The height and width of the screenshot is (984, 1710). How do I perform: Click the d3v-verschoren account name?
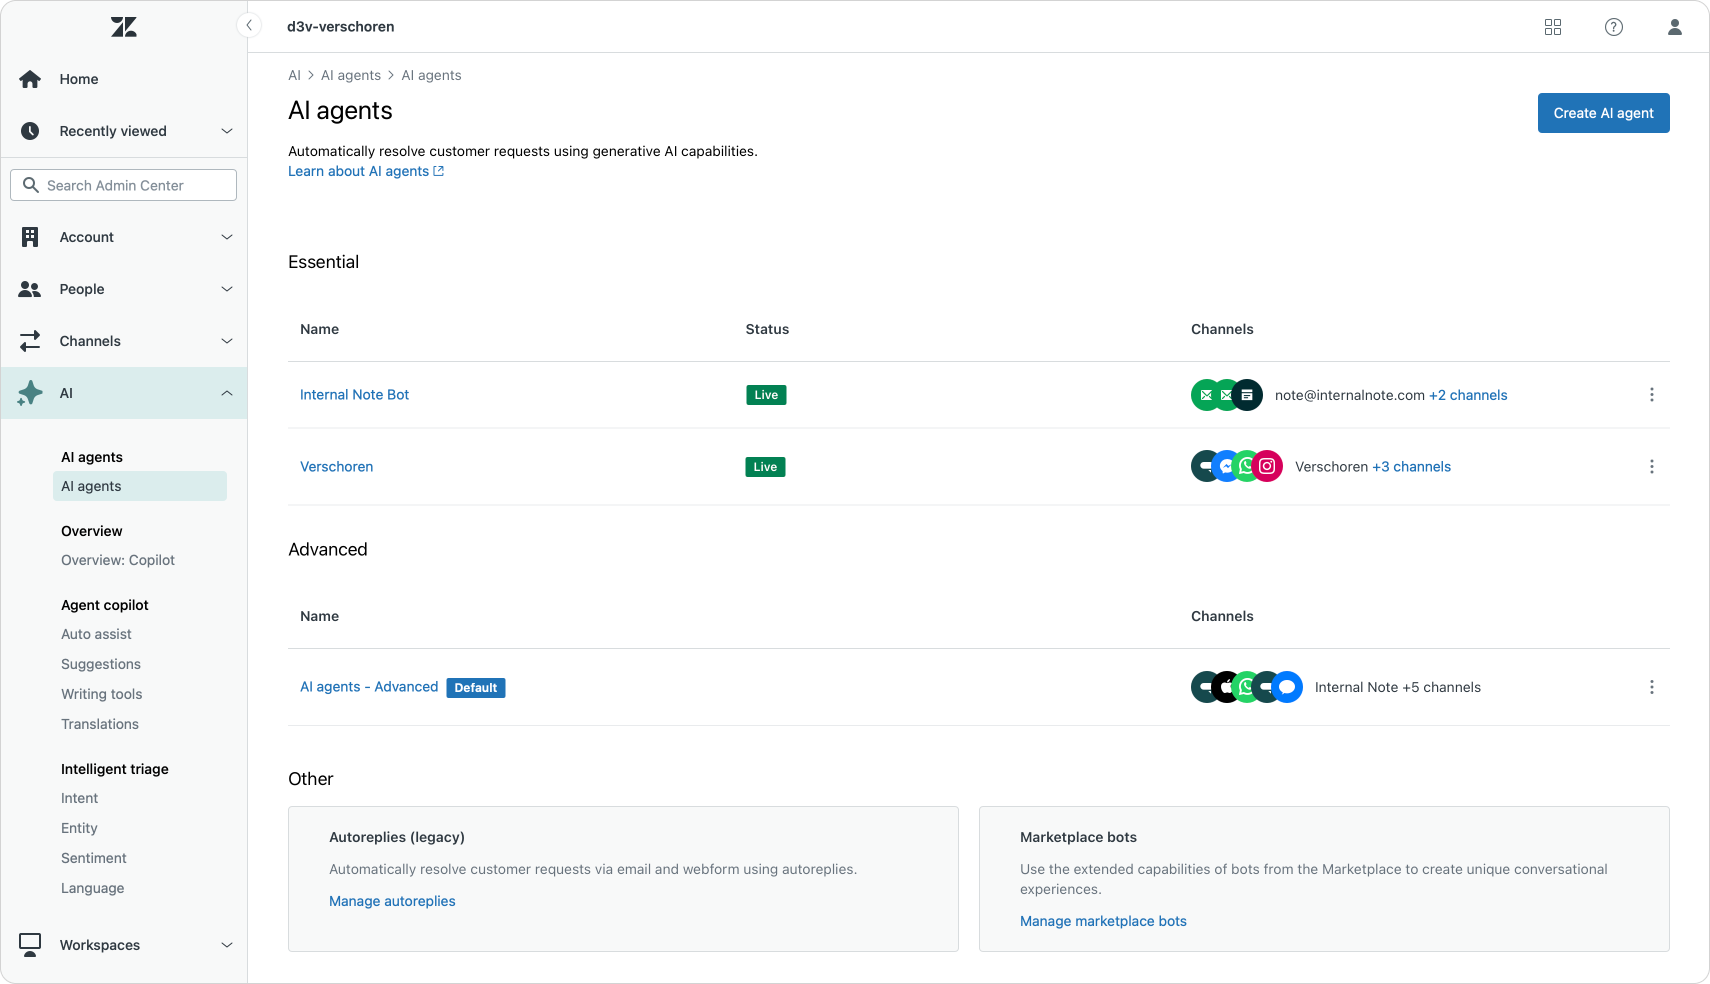tap(341, 27)
